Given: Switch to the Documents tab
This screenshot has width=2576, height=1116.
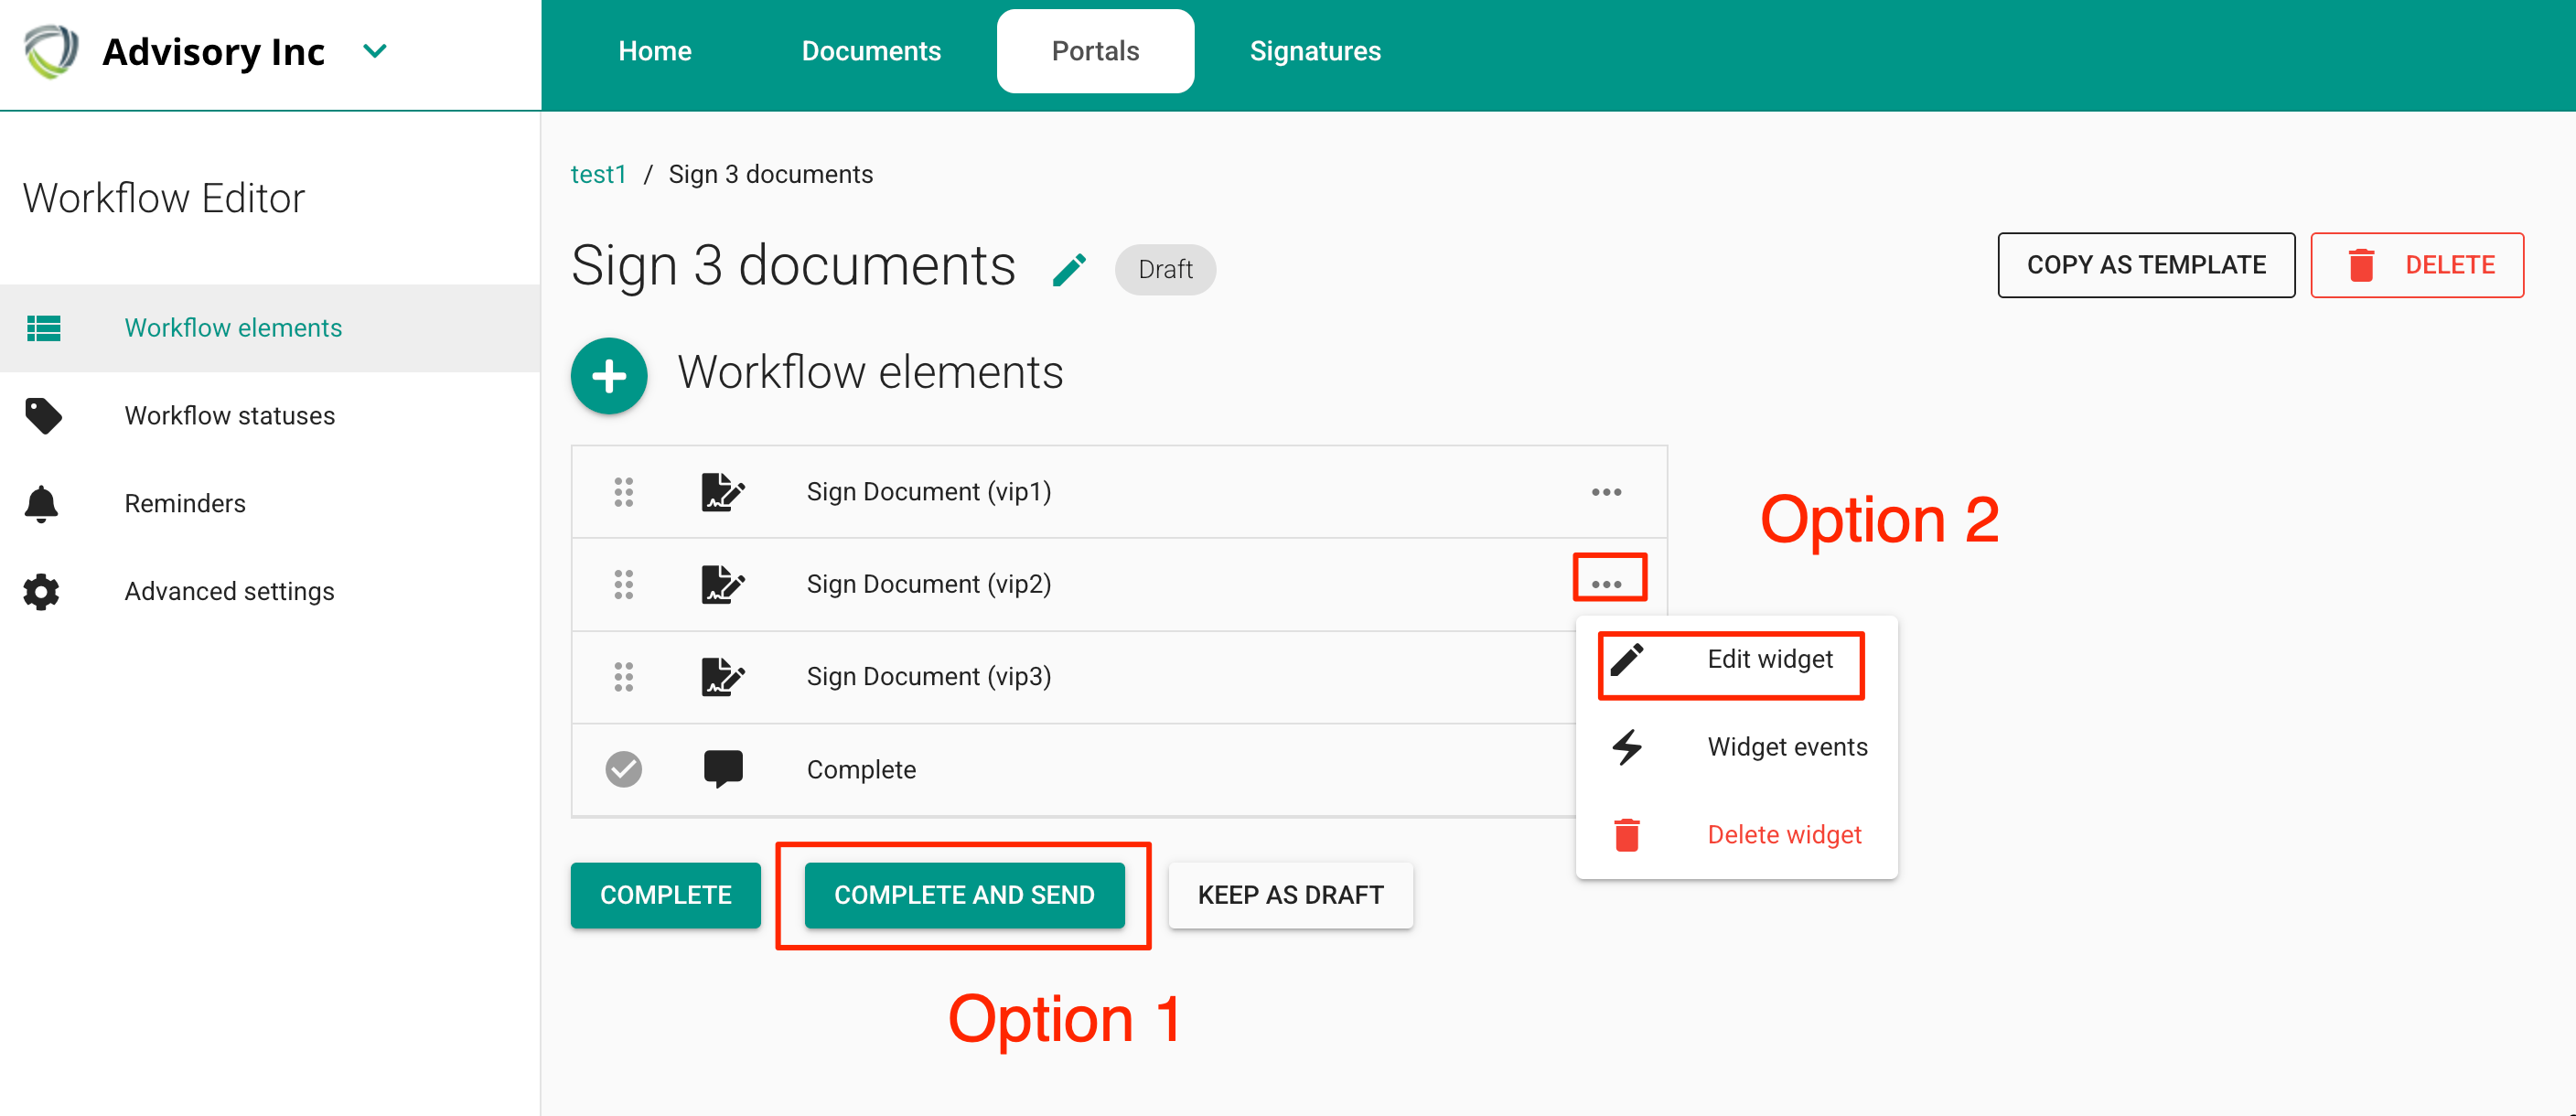Looking at the screenshot, I should pyautogui.click(x=870, y=50).
